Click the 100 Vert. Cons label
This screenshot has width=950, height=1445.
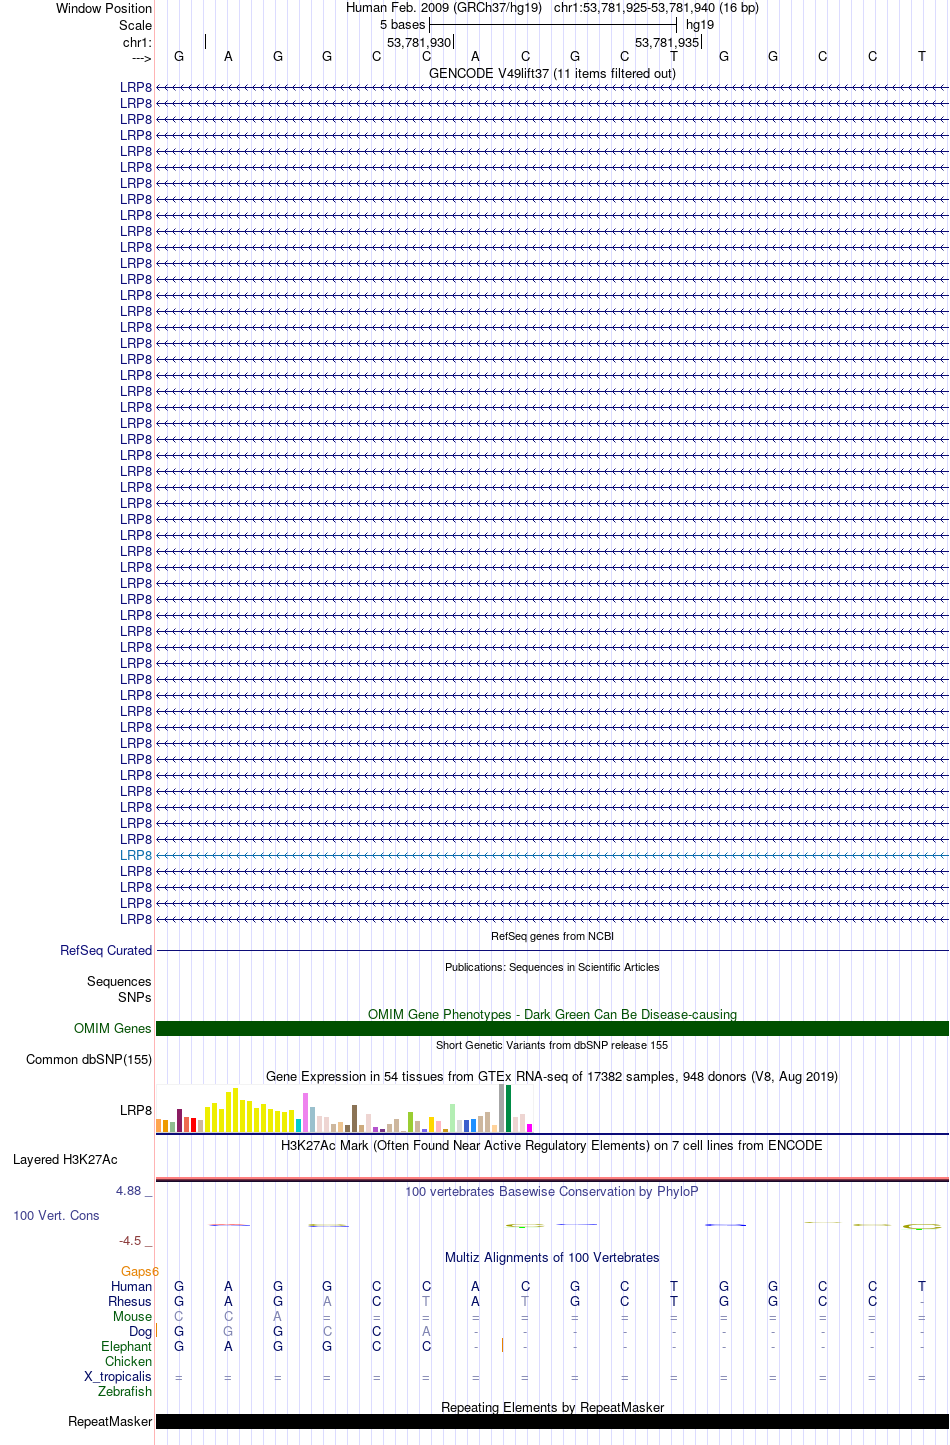[x=56, y=1215]
